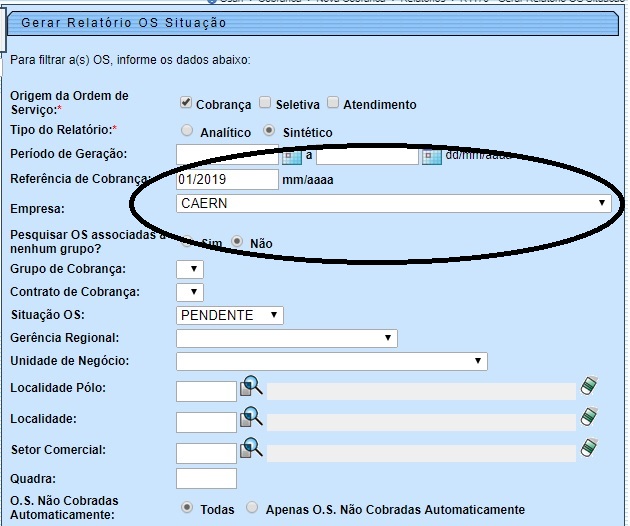Open calendar for start of Período de Geração

291,156
